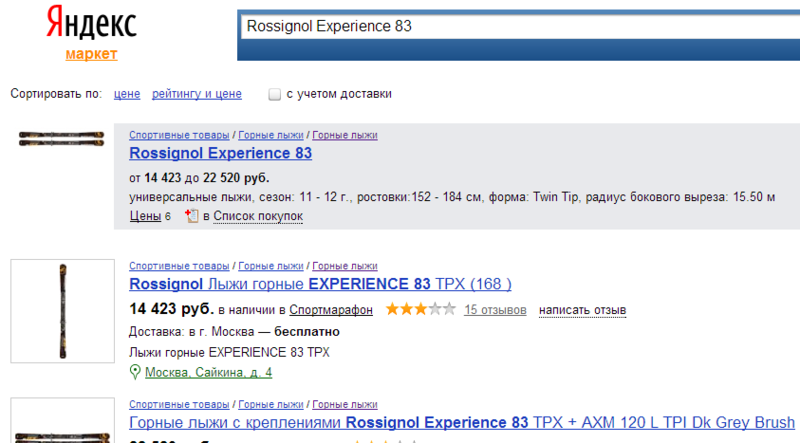Open Rossignol Лыжи горные EXPERIENCE 83 TPX (168) title
Screen dimensions: 800x443
coord(320,284)
